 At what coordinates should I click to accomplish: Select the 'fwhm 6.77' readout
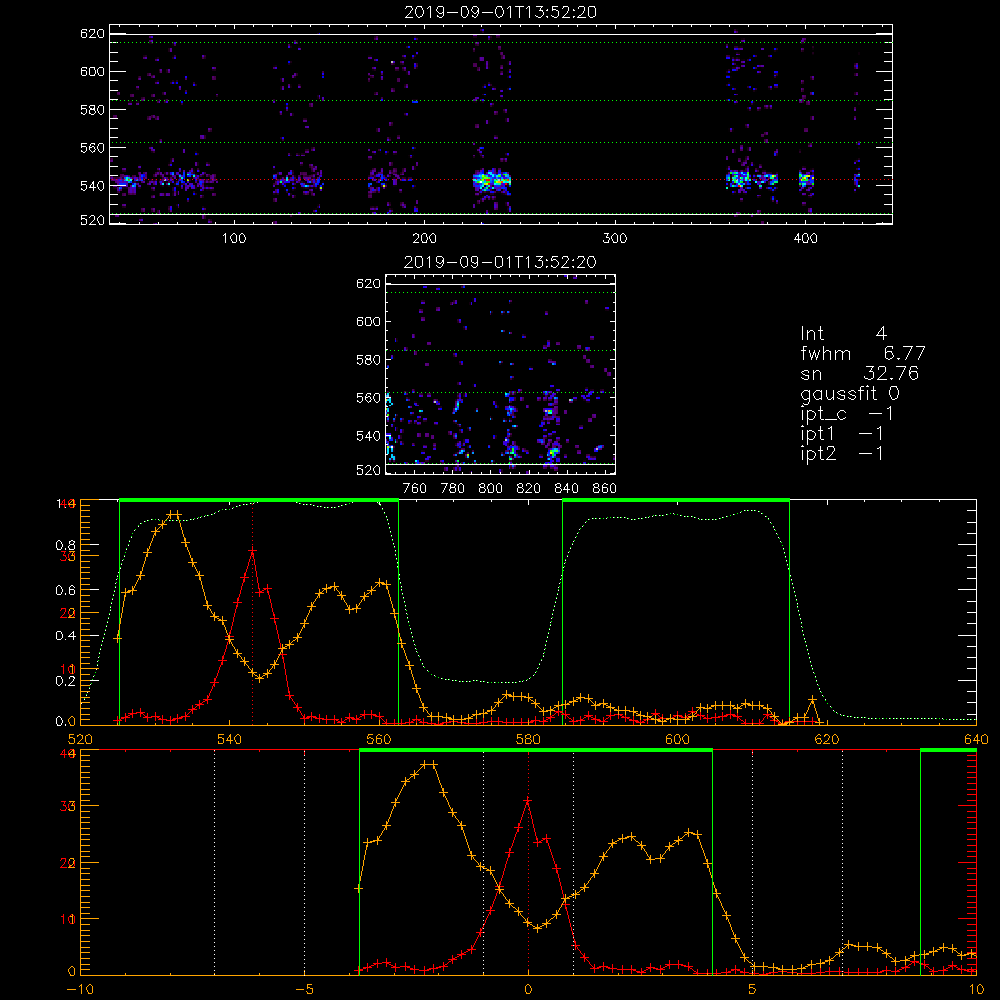tap(862, 353)
